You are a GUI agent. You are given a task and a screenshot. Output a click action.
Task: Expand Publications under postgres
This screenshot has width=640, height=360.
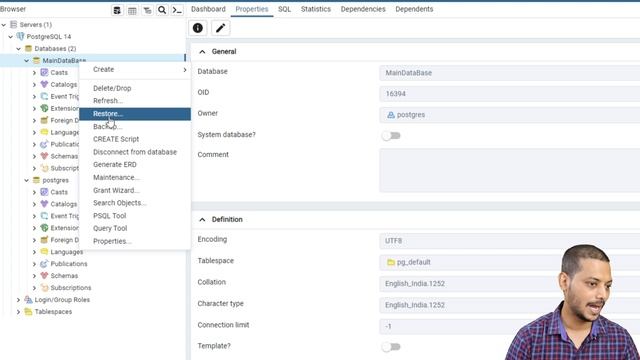coord(34,264)
